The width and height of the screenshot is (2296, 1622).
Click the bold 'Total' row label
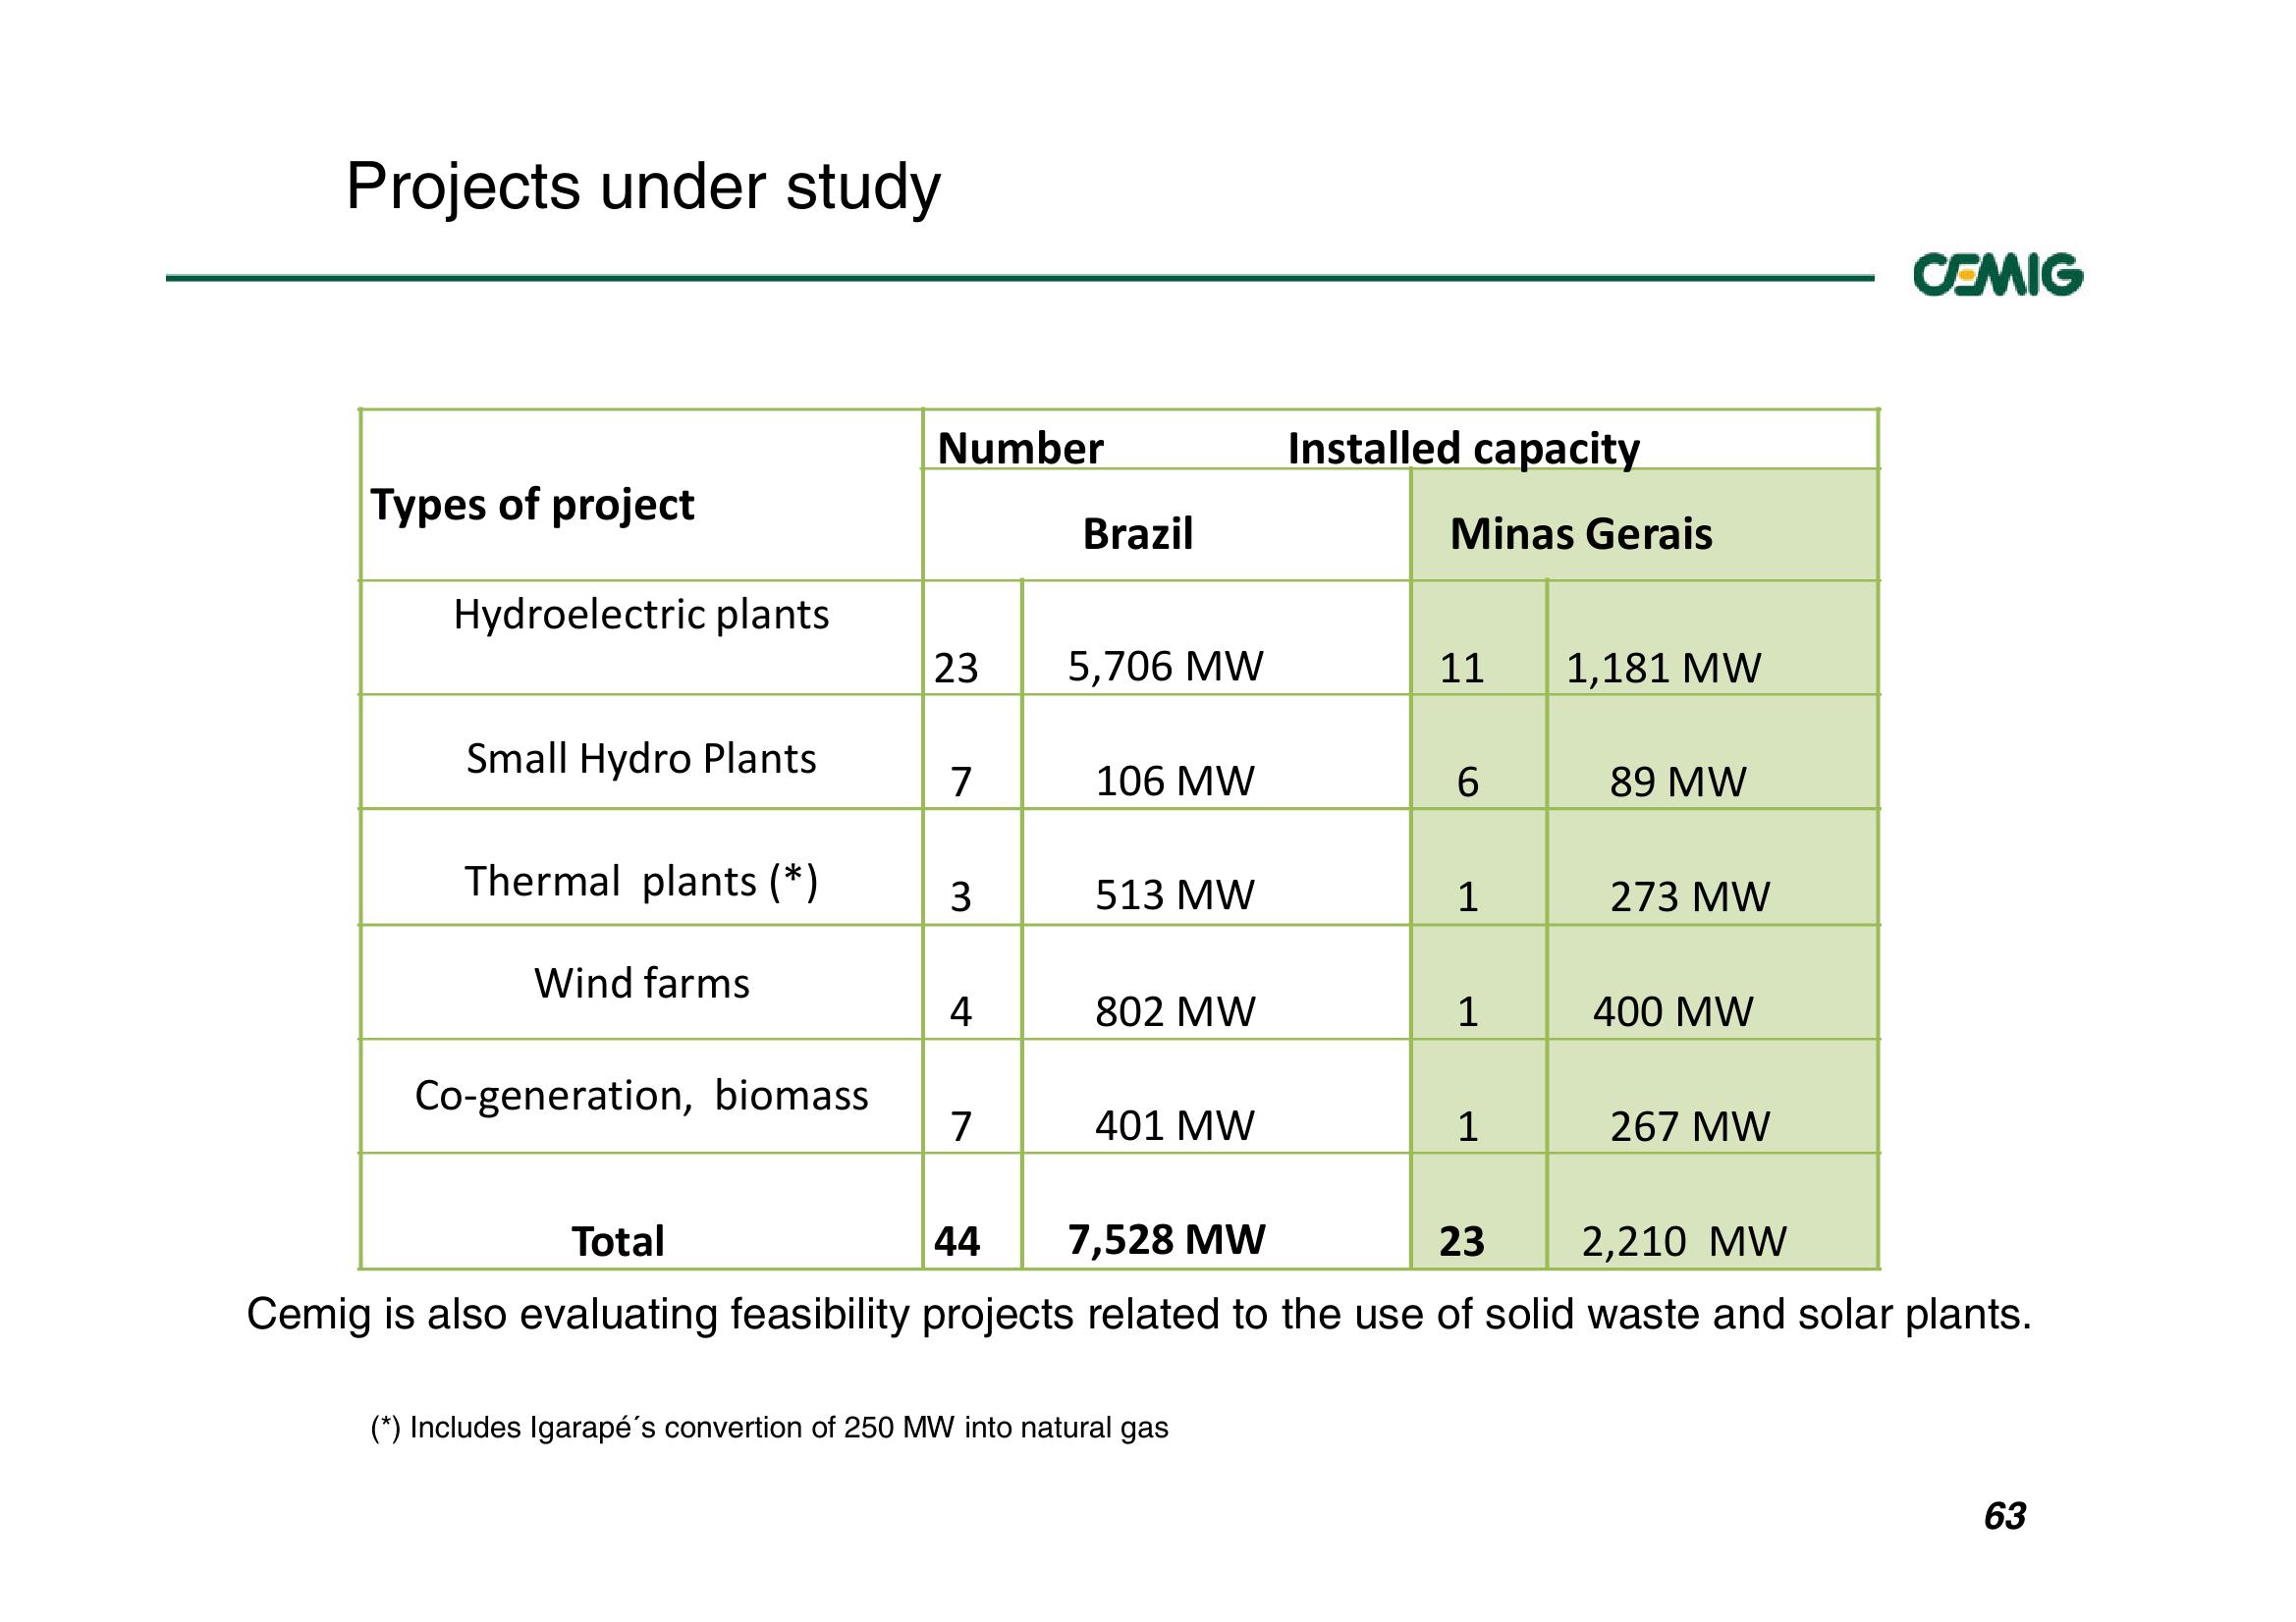pyautogui.click(x=617, y=1242)
